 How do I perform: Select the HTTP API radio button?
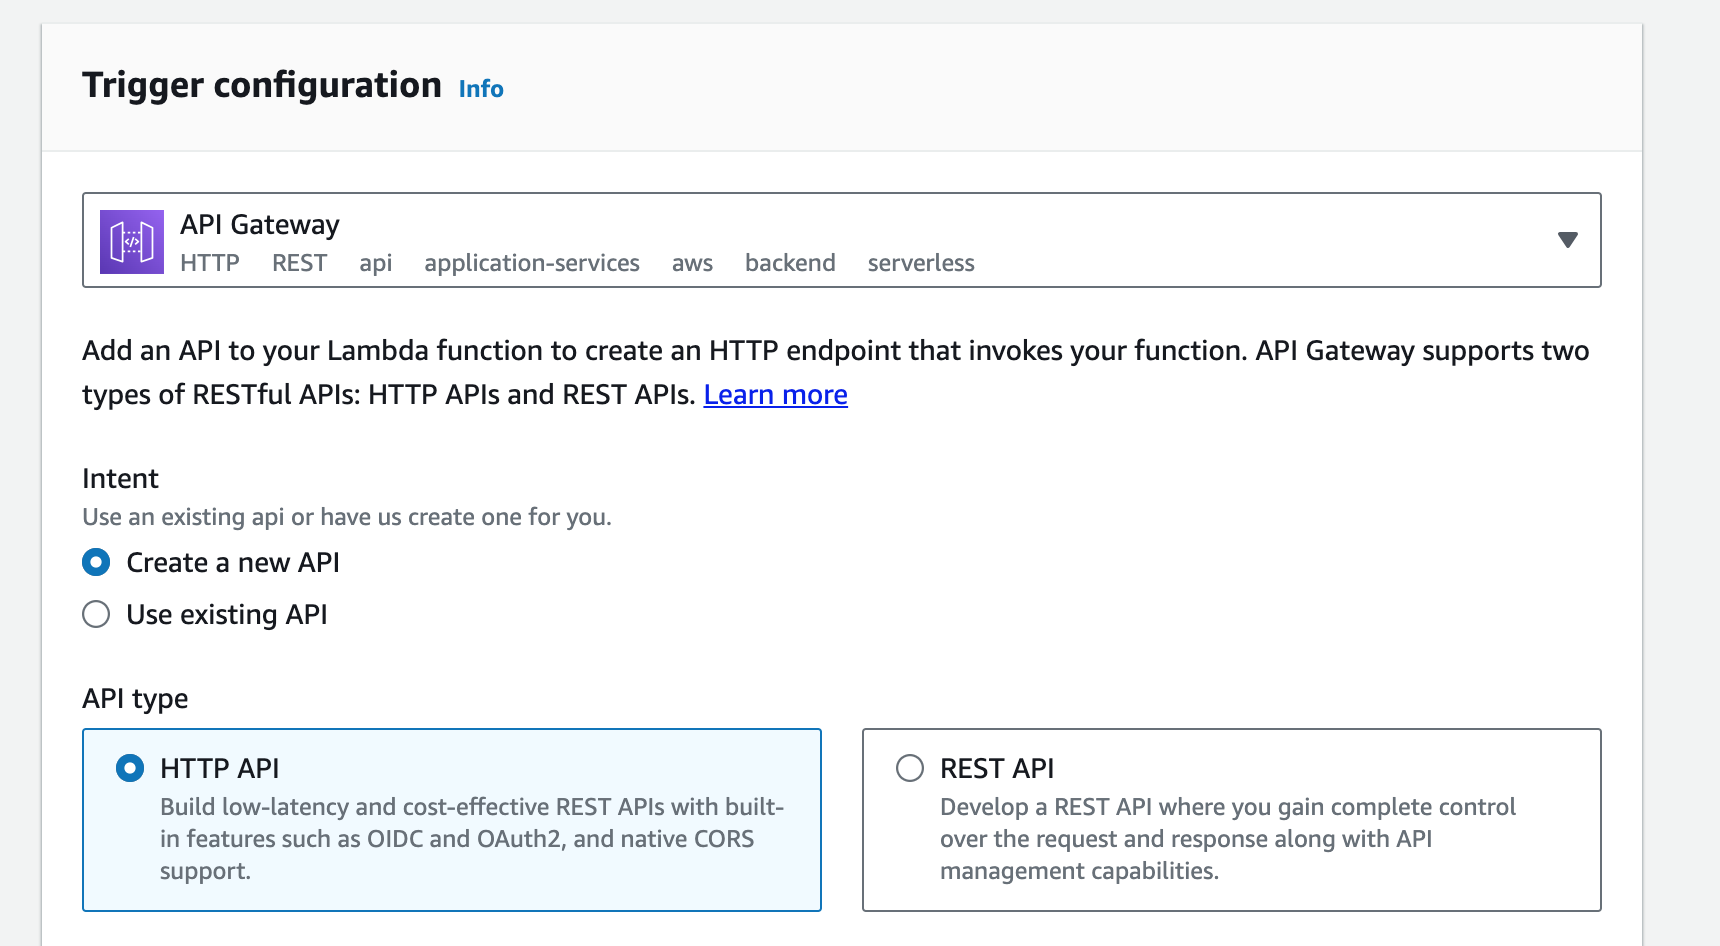130,768
